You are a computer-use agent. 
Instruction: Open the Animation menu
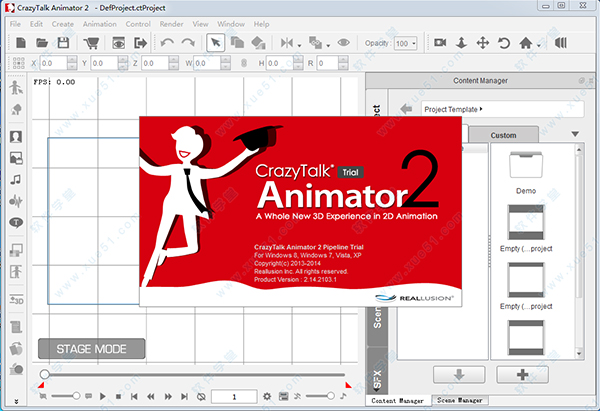tap(100, 24)
